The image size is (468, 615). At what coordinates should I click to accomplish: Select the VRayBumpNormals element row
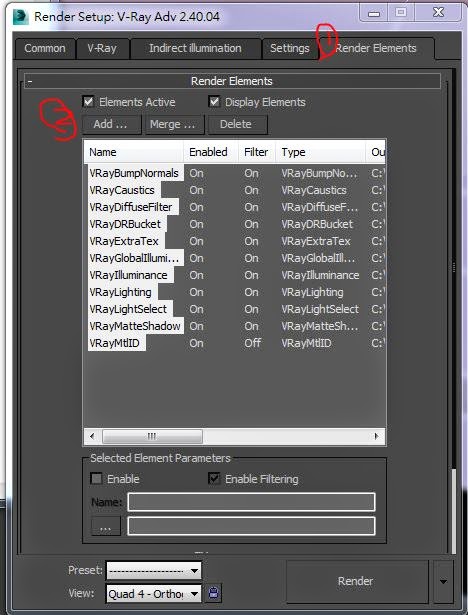[235, 173]
